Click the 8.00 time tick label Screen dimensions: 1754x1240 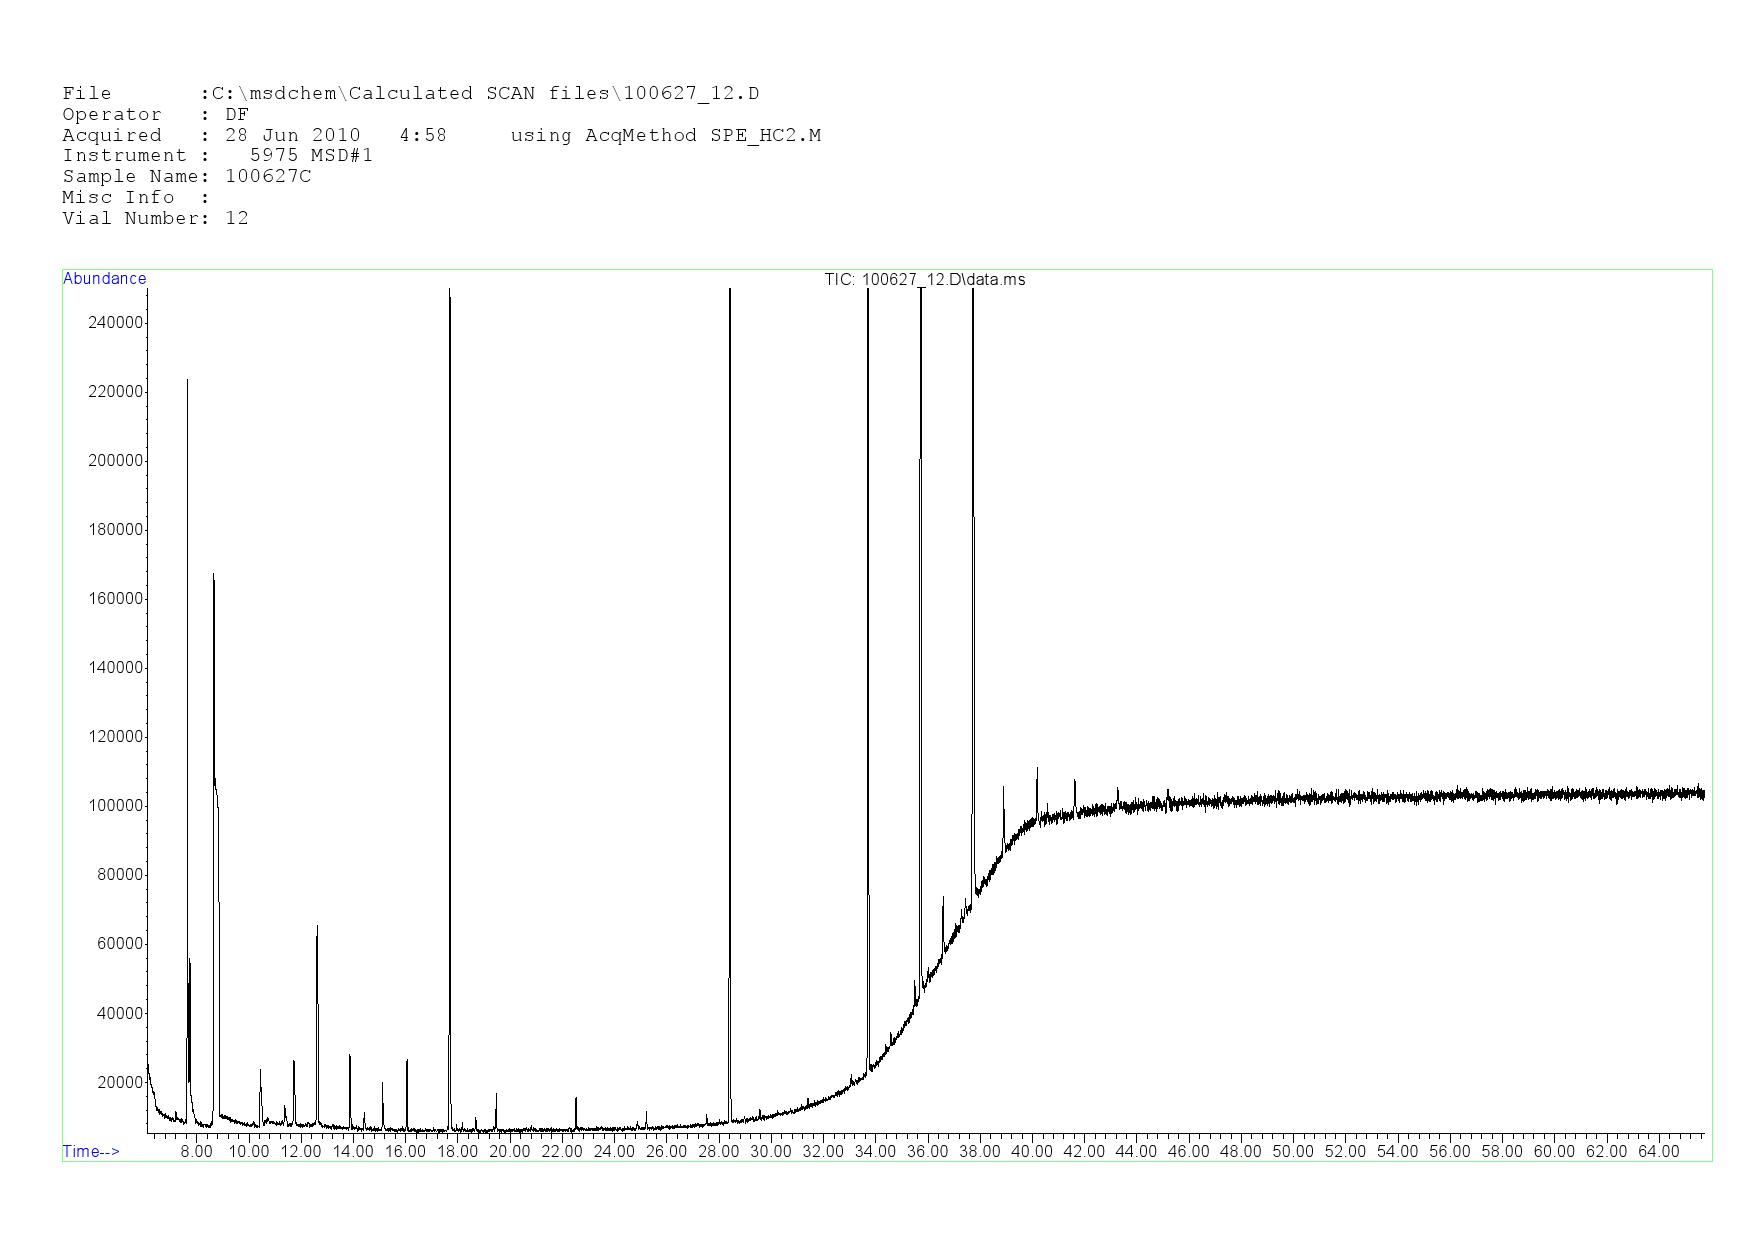coord(196,1152)
